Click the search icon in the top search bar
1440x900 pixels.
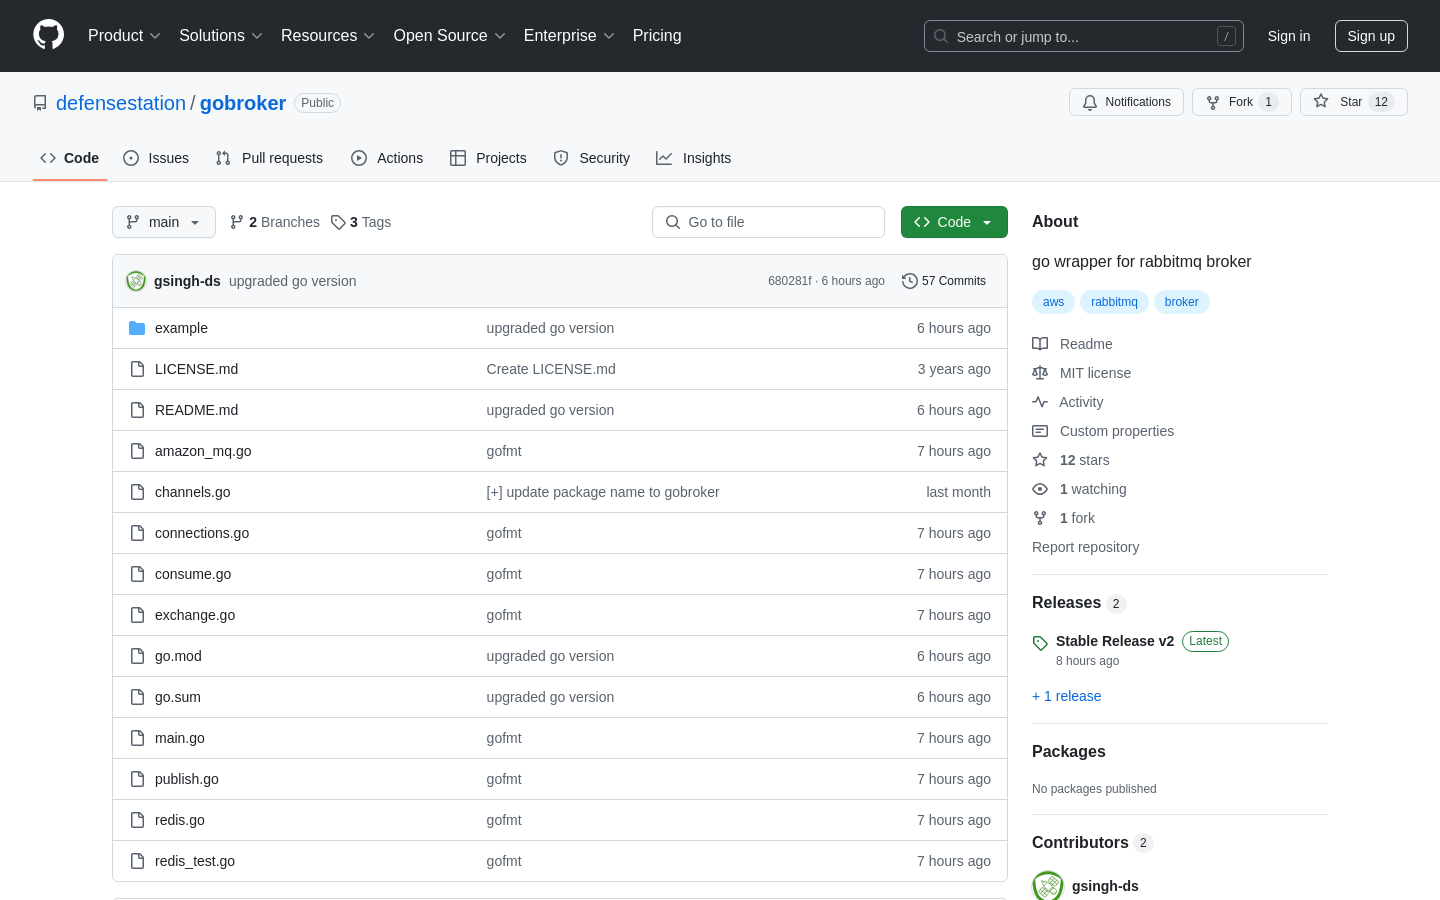tap(941, 36)
